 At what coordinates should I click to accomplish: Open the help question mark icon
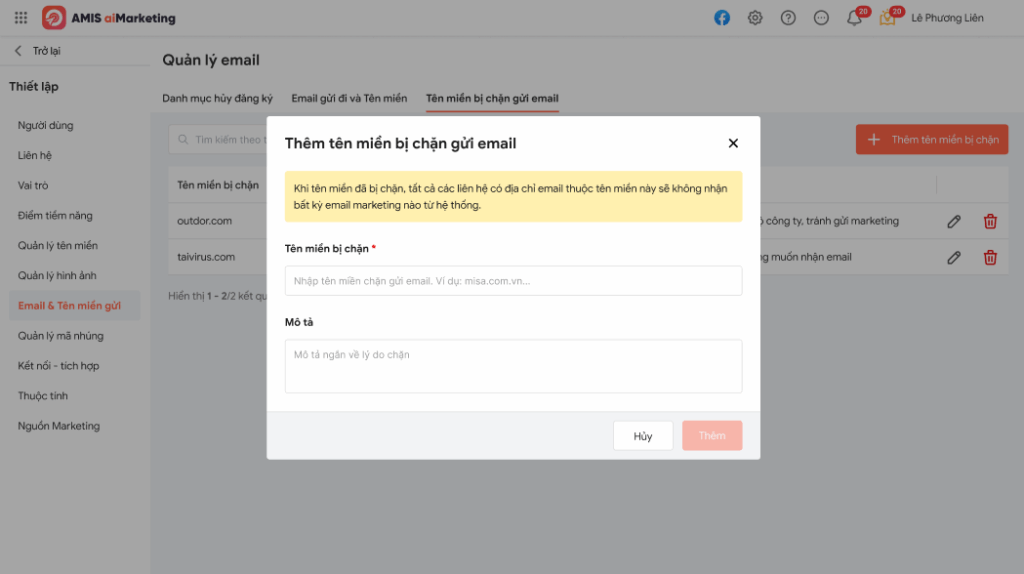tap(788, 18)
